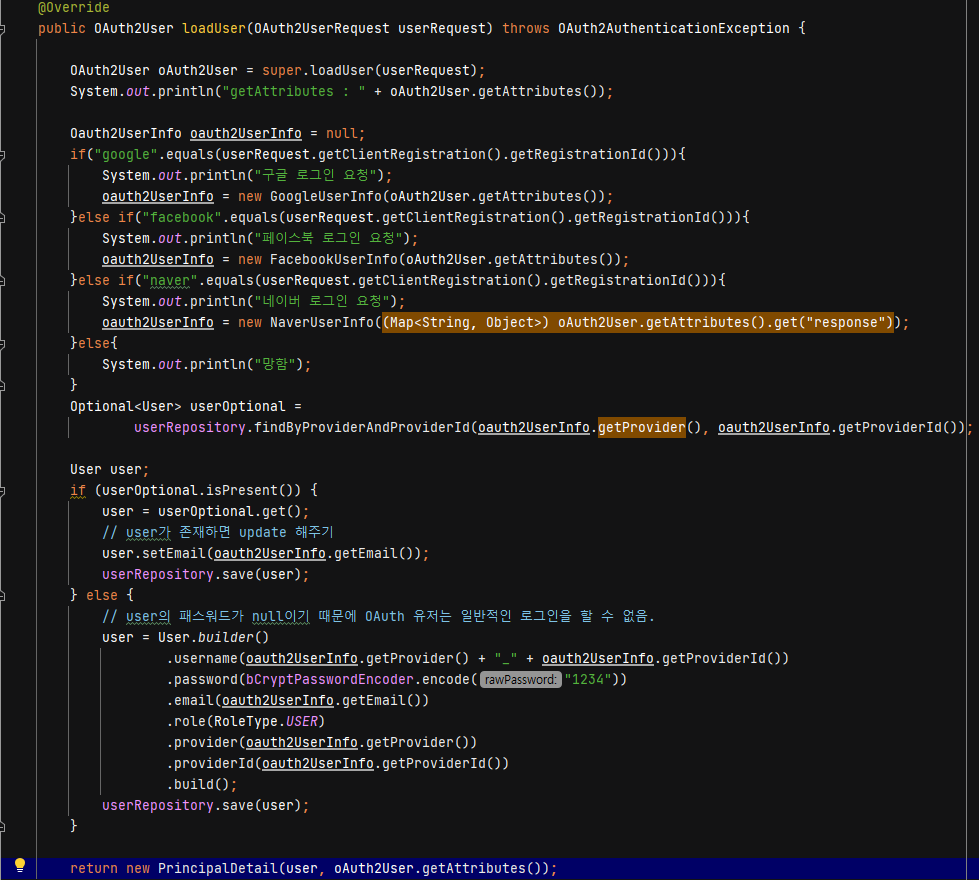Click the "naver" string literal
979x880 pixels.
pos(170,280)
